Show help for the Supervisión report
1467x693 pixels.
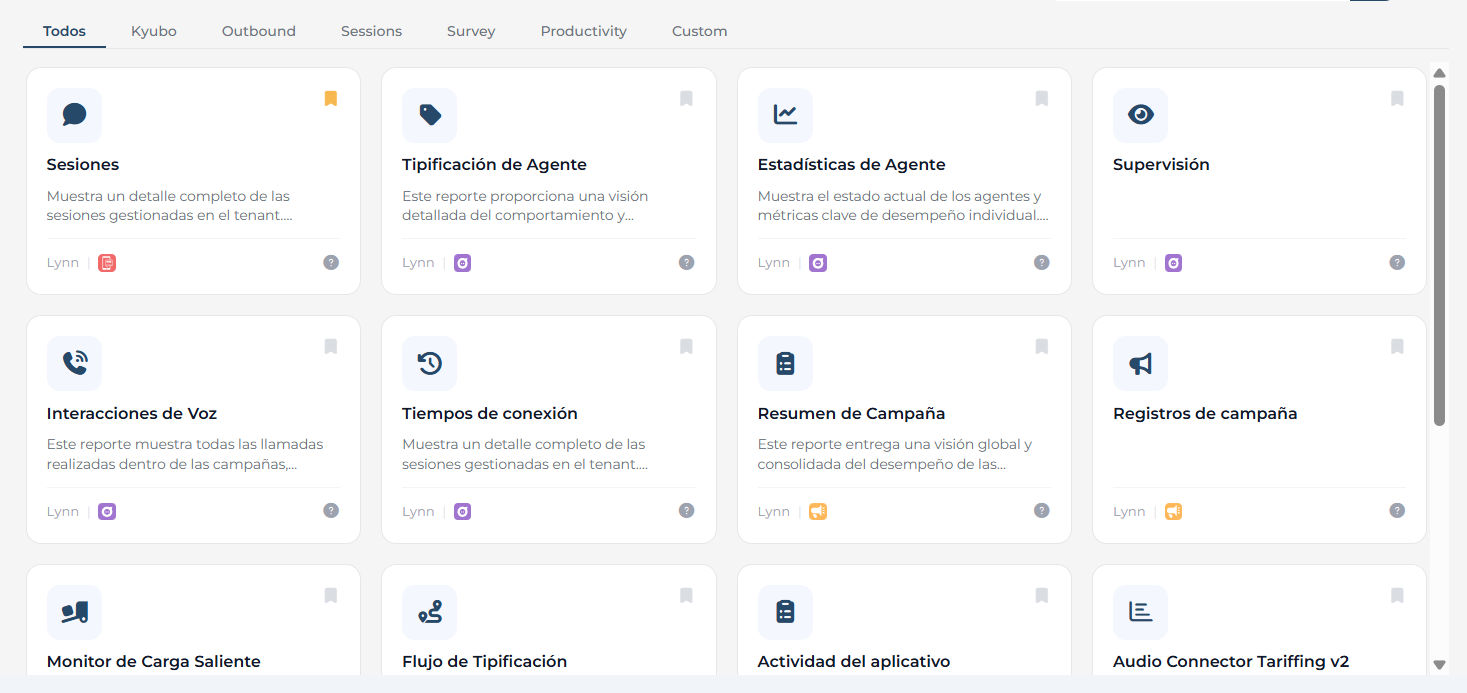point(1397,262)
